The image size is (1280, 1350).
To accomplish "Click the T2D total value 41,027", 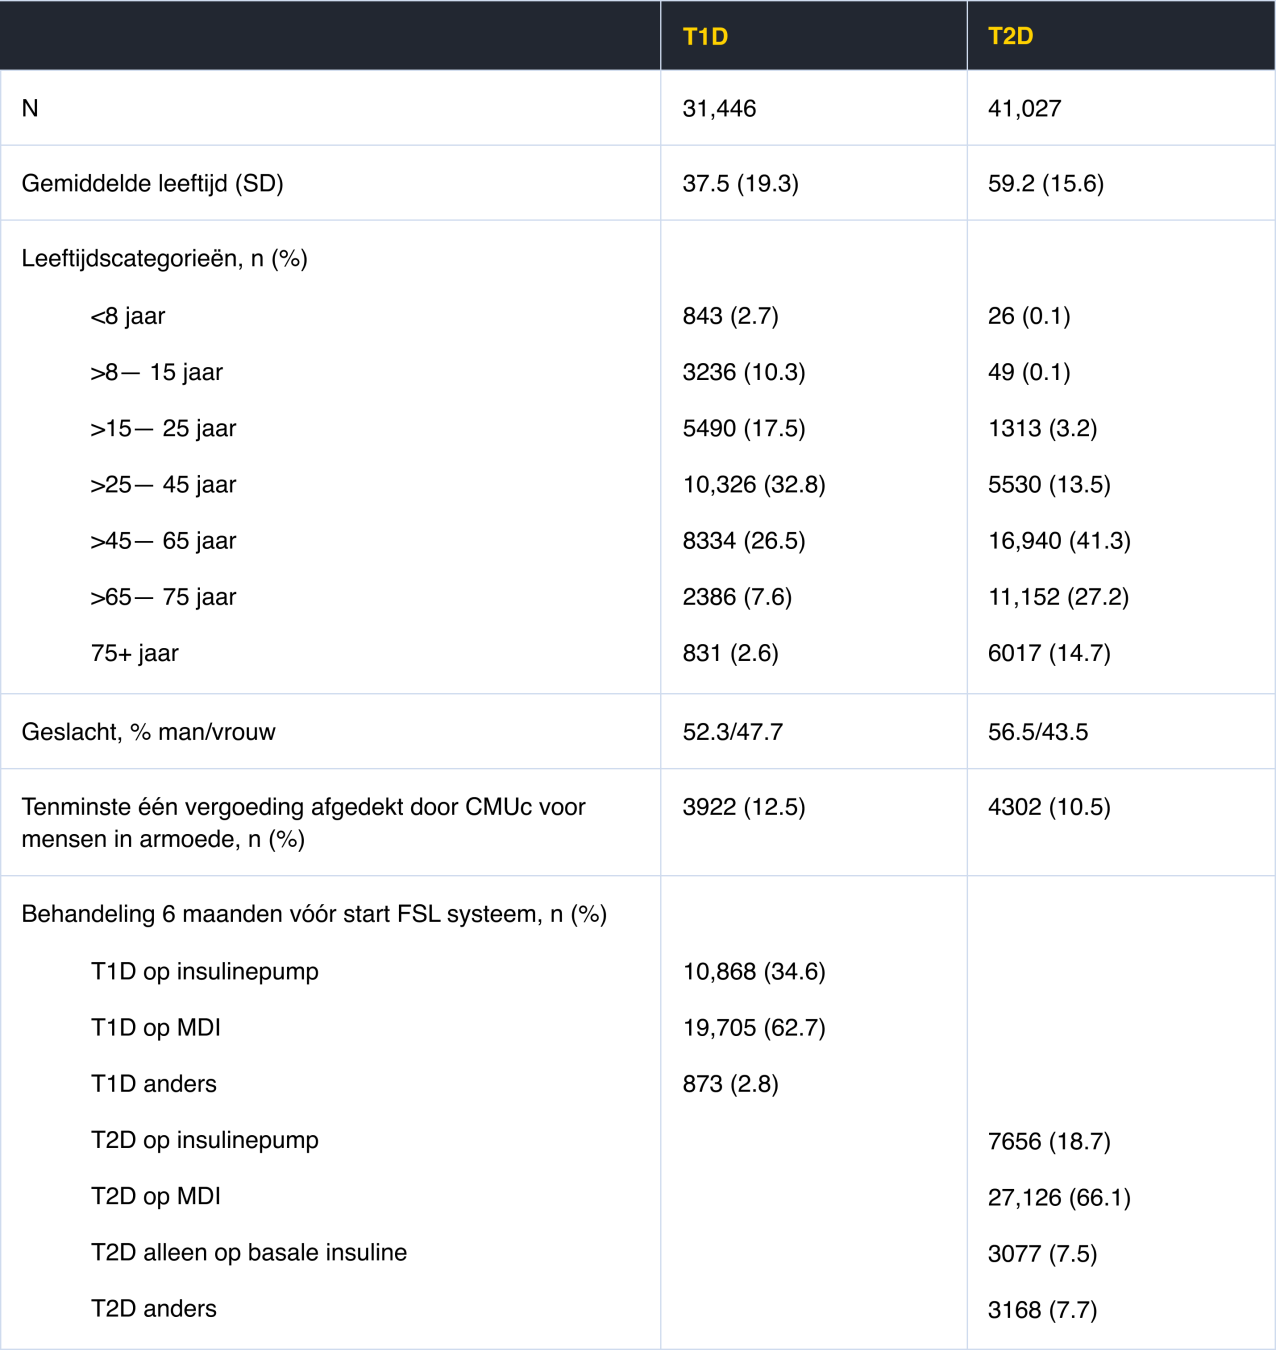I will (1024, 108).
